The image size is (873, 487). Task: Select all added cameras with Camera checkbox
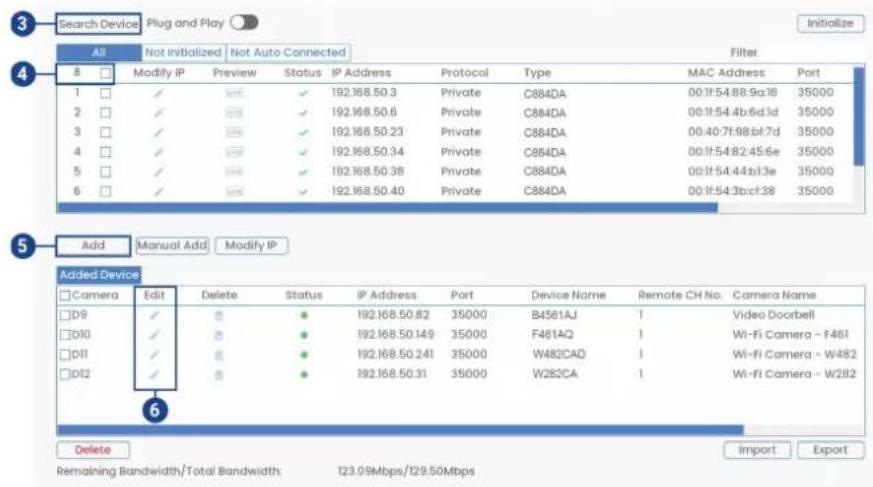(x=65, y=296)
